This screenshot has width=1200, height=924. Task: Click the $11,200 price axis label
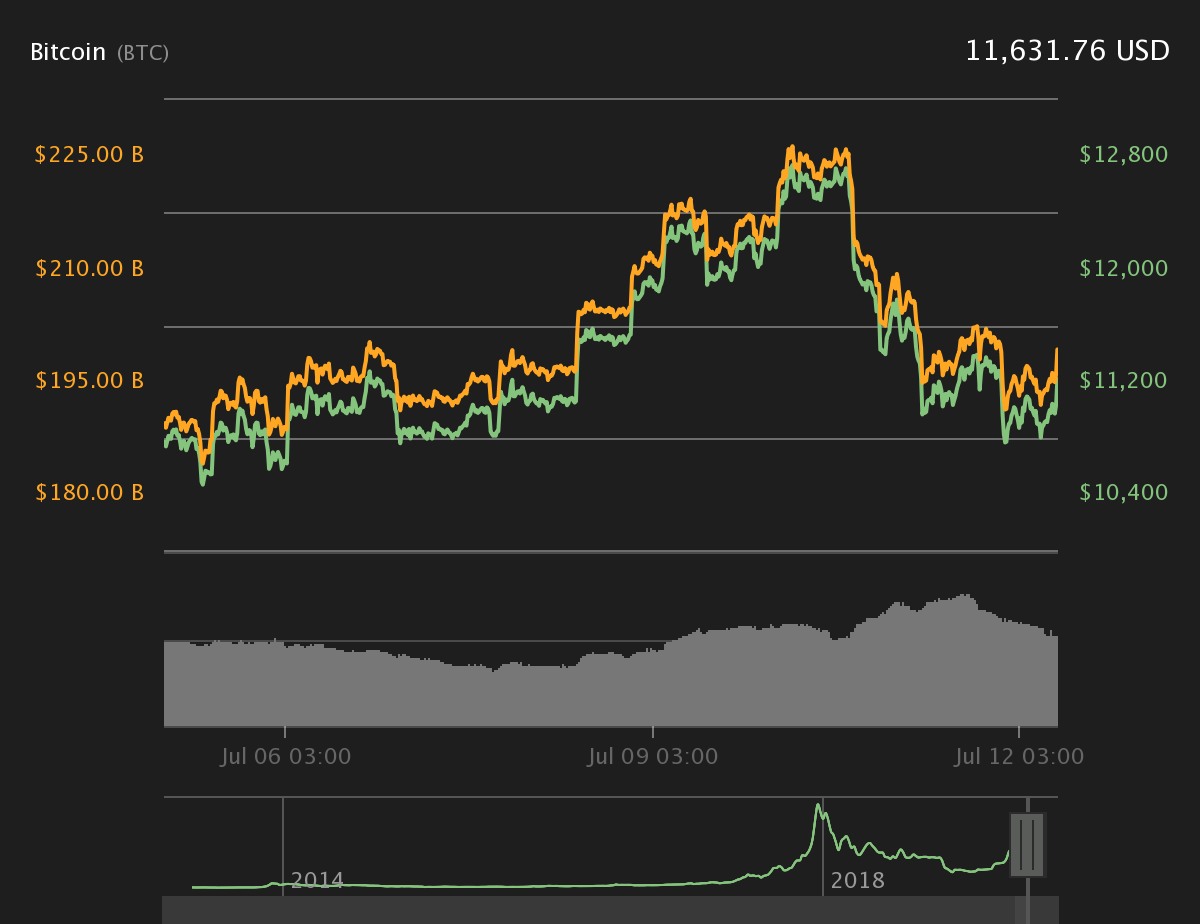click(1124, 380)
